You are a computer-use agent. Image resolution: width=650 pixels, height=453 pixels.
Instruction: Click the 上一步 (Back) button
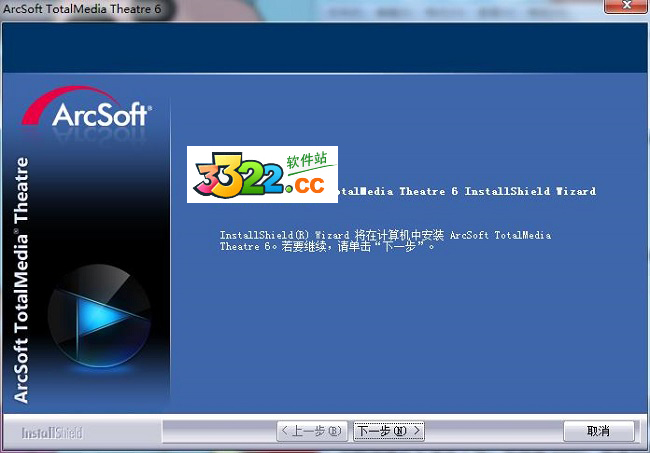[x=312, y=431]
